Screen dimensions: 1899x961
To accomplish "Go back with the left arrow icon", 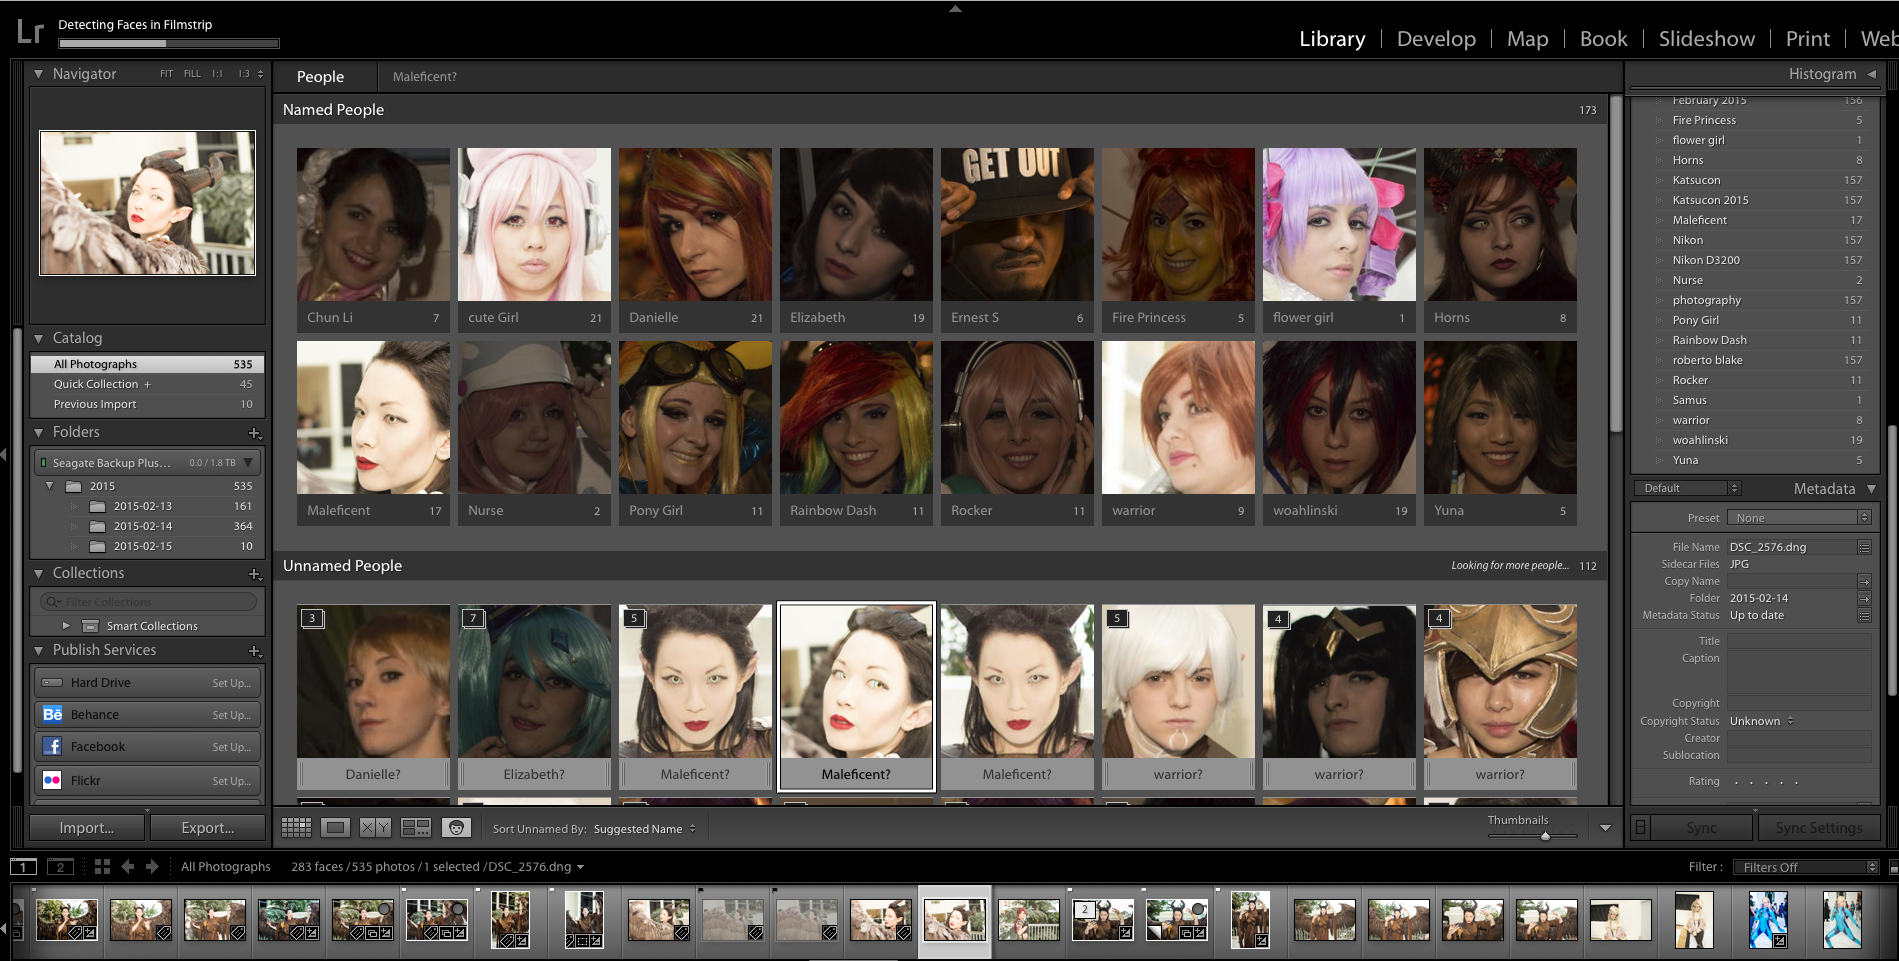I will [128, 867].
